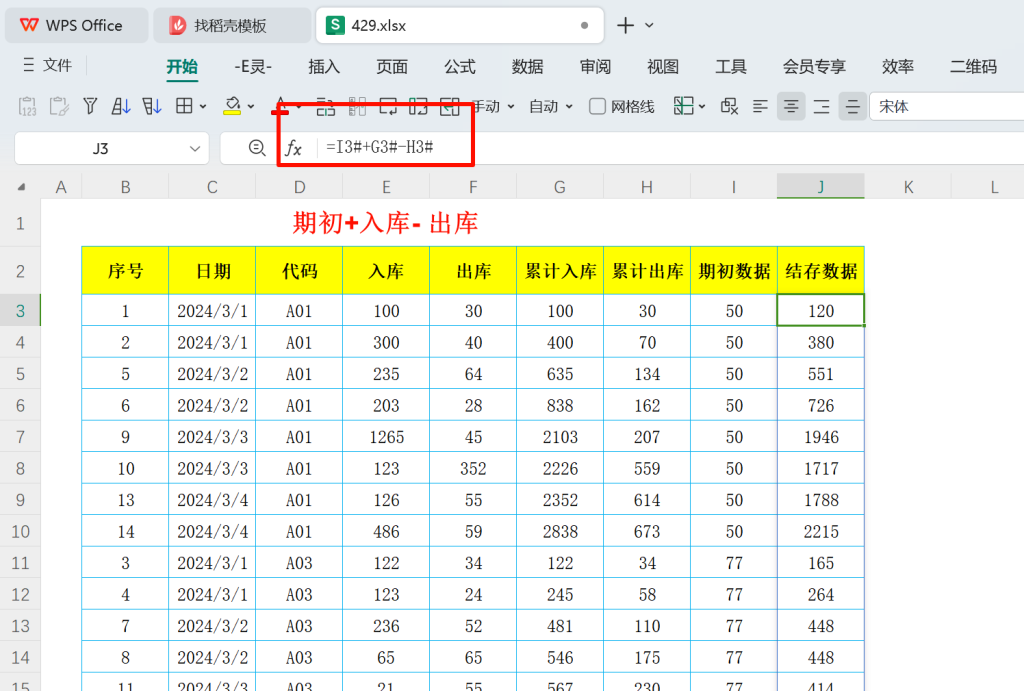Click the 结存数据 header cell

tap(821, 270)
